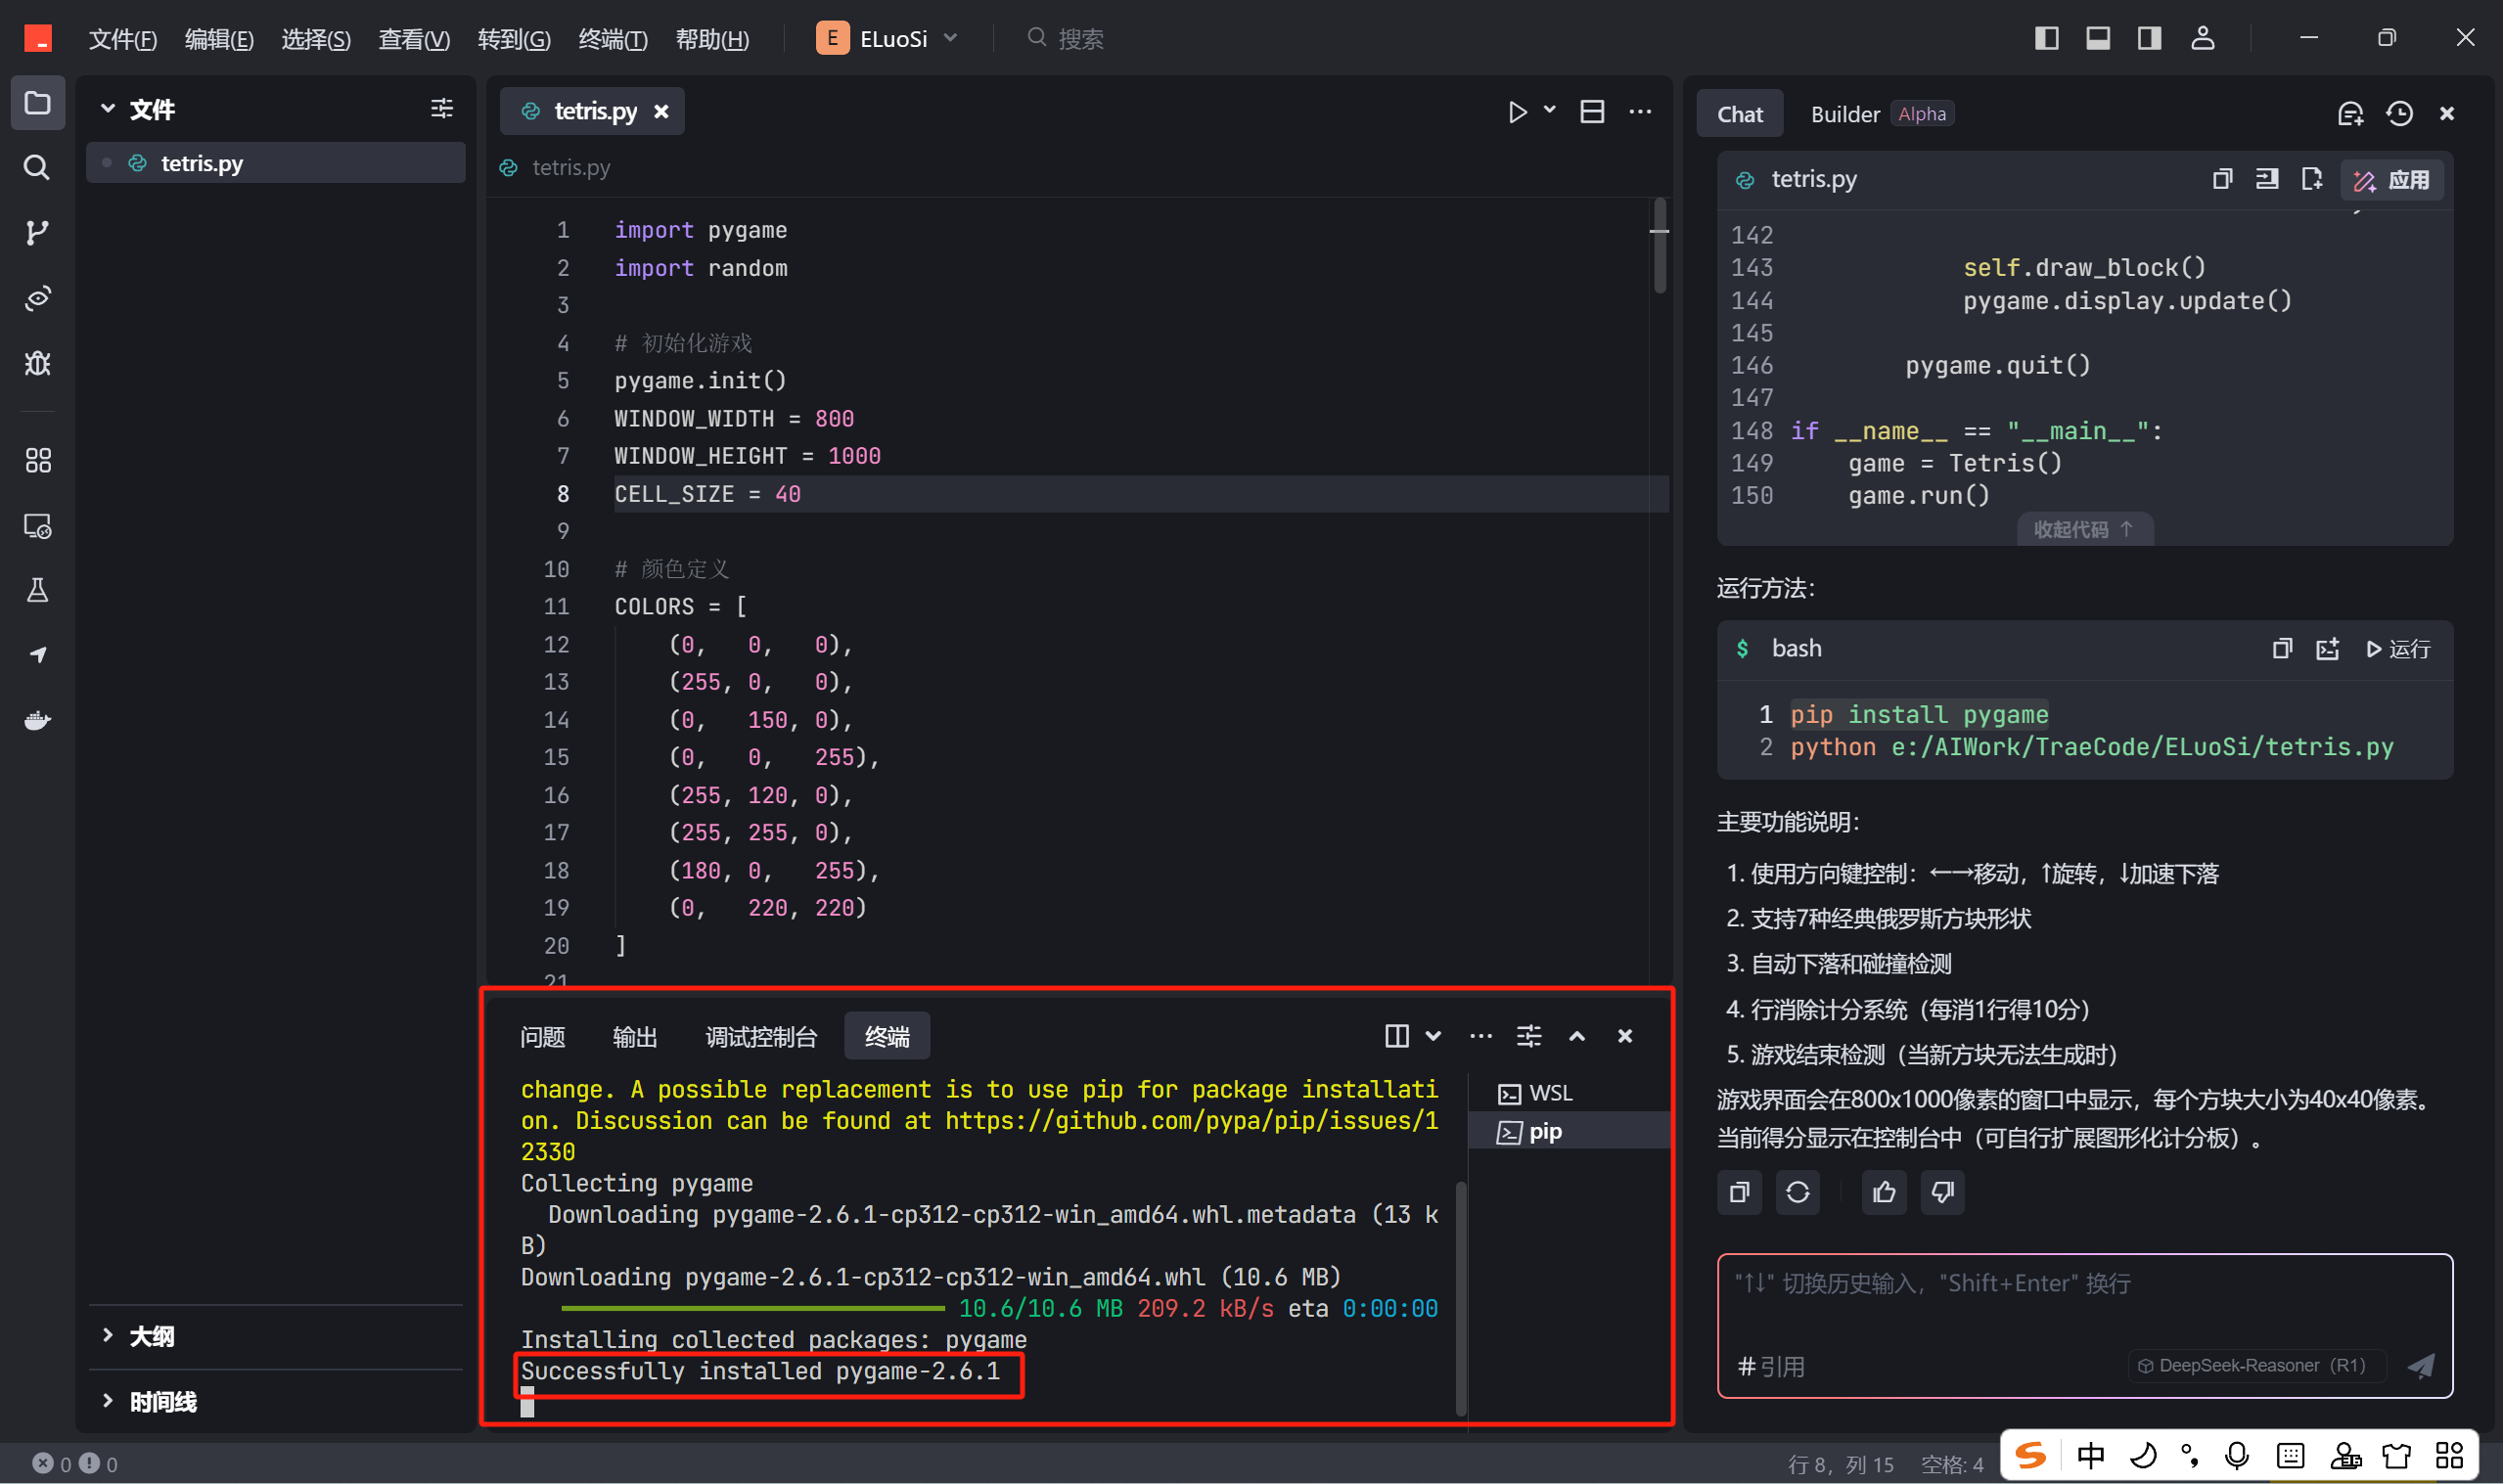This screenshot has height=1484, width=2503.
Task: Click the 应用 apply button
Action: (2392, 180)
